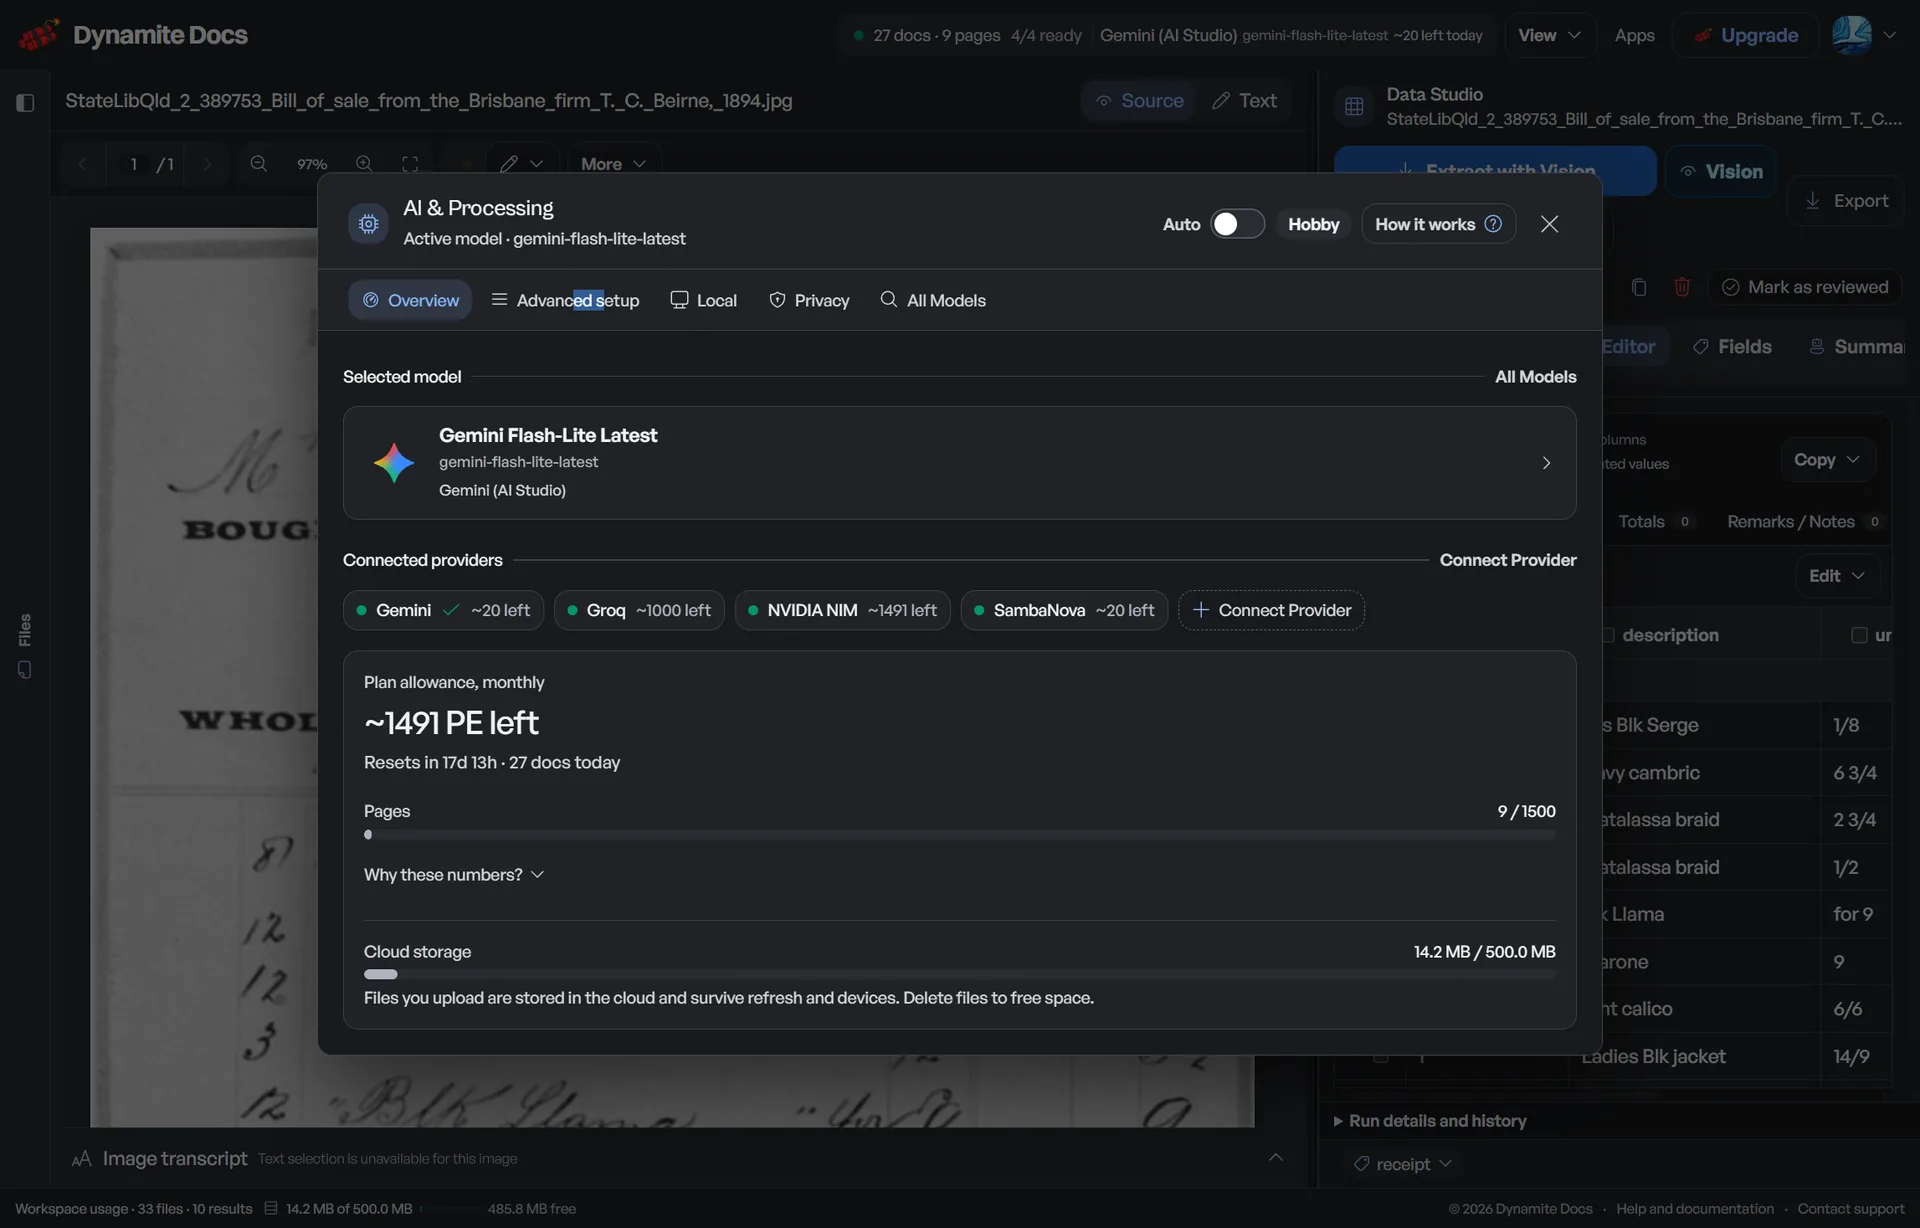Go to the previous page arrow
Image resolution: width=1920 pixels, height=1228 pixels.
(82, 163)
